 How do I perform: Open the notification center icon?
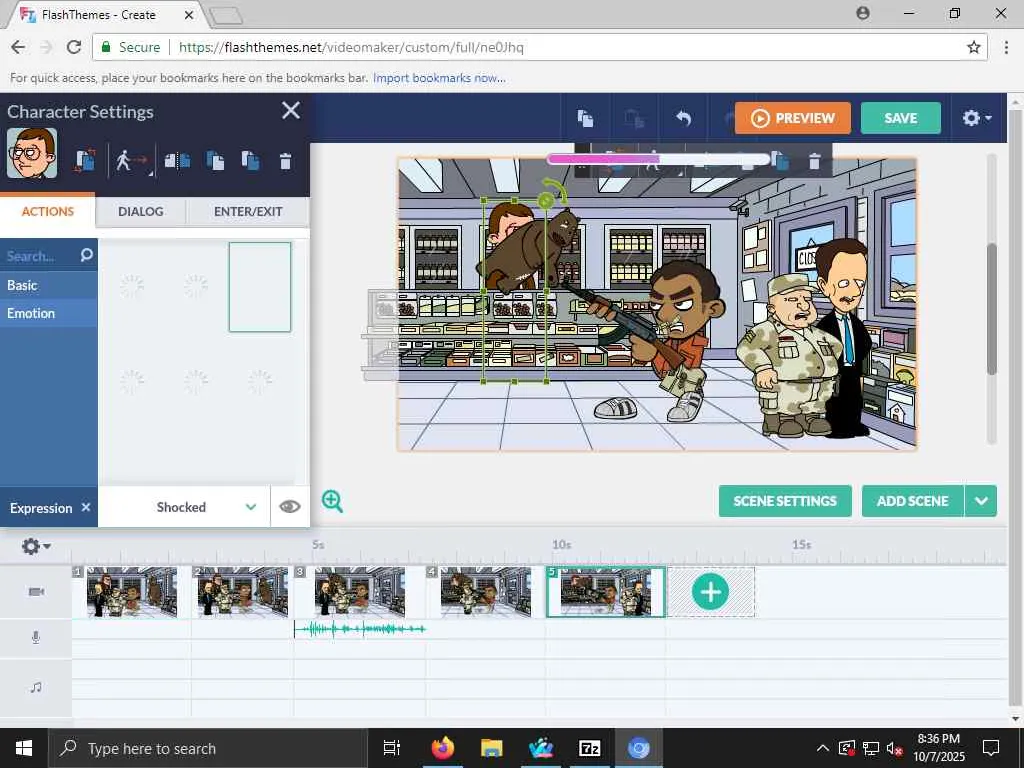[991, 748]
